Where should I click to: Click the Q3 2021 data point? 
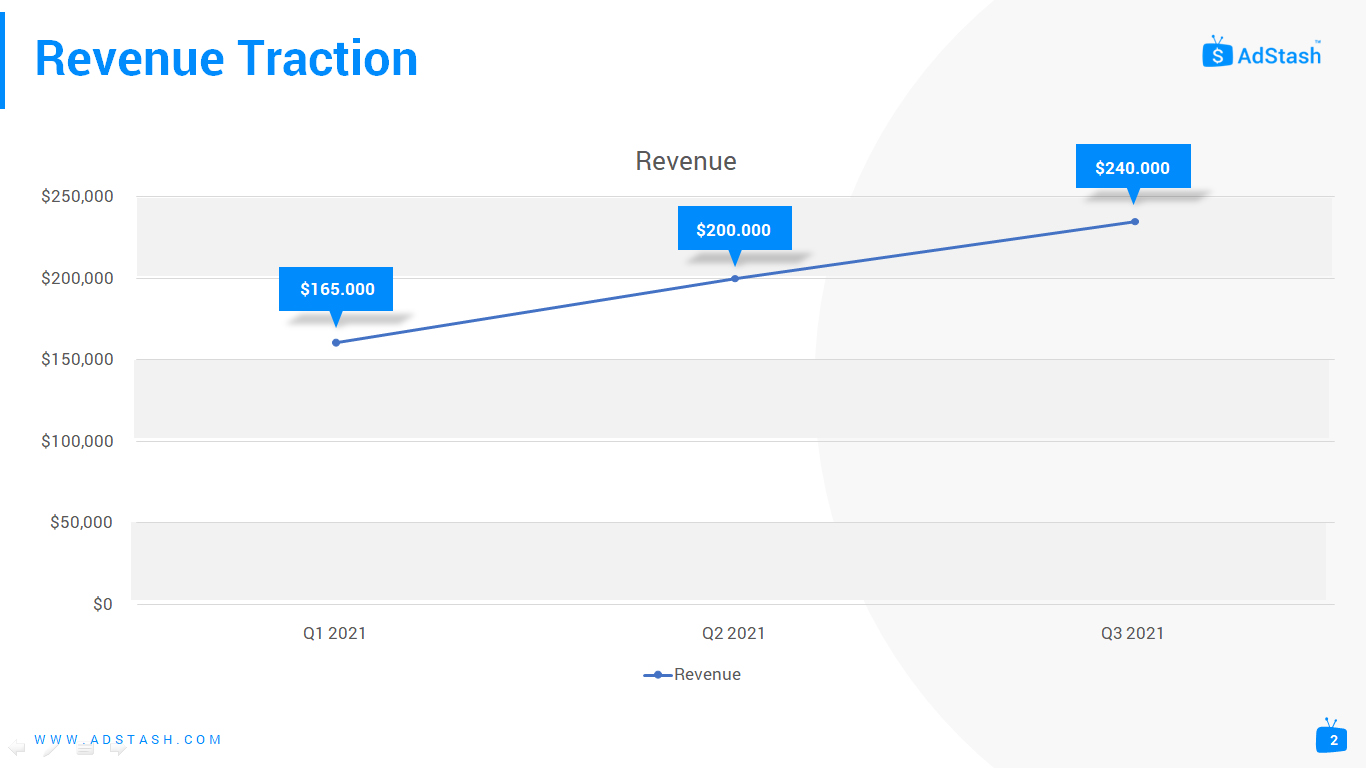point(1135,221)
